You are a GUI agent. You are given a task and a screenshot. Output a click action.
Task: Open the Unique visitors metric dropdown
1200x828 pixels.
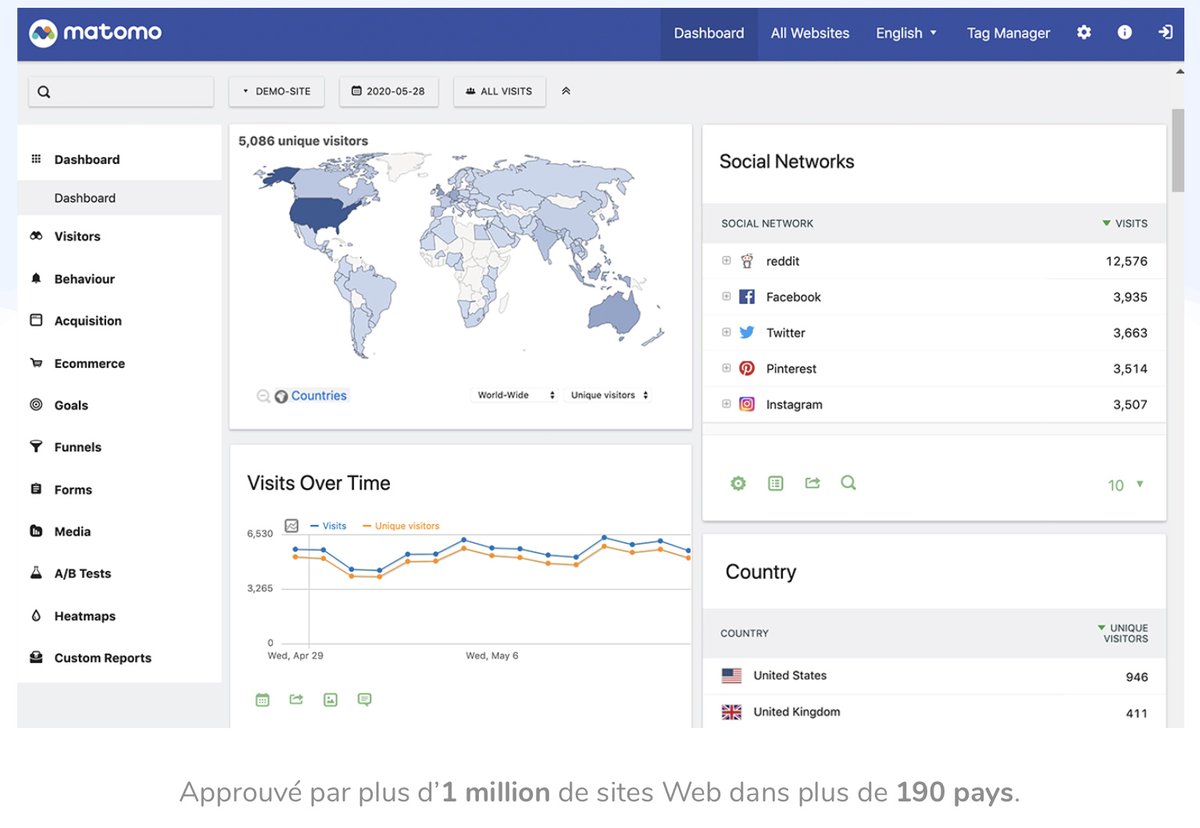pyautogui.click(x=609, y=396)
